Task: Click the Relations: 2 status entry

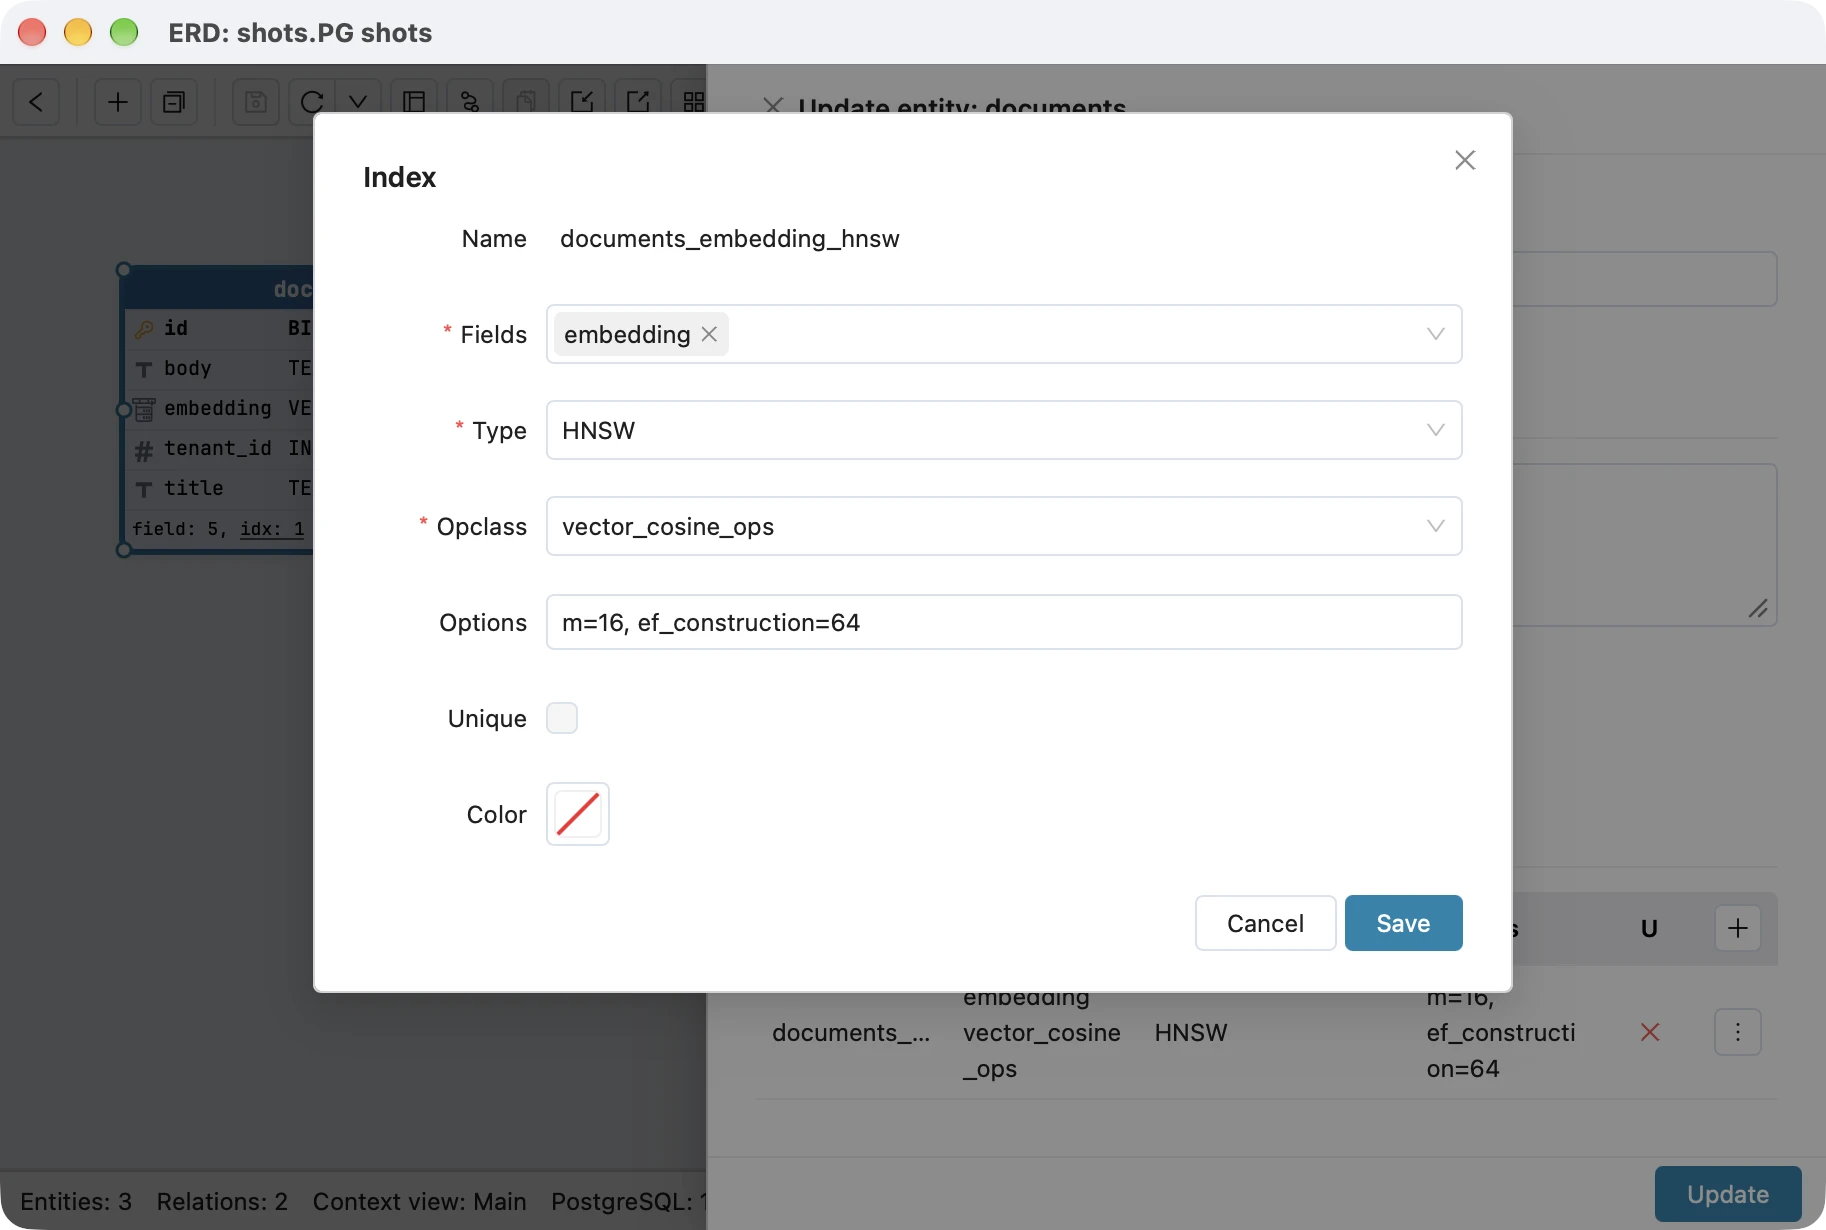Action: click(x=222, y=1201)
